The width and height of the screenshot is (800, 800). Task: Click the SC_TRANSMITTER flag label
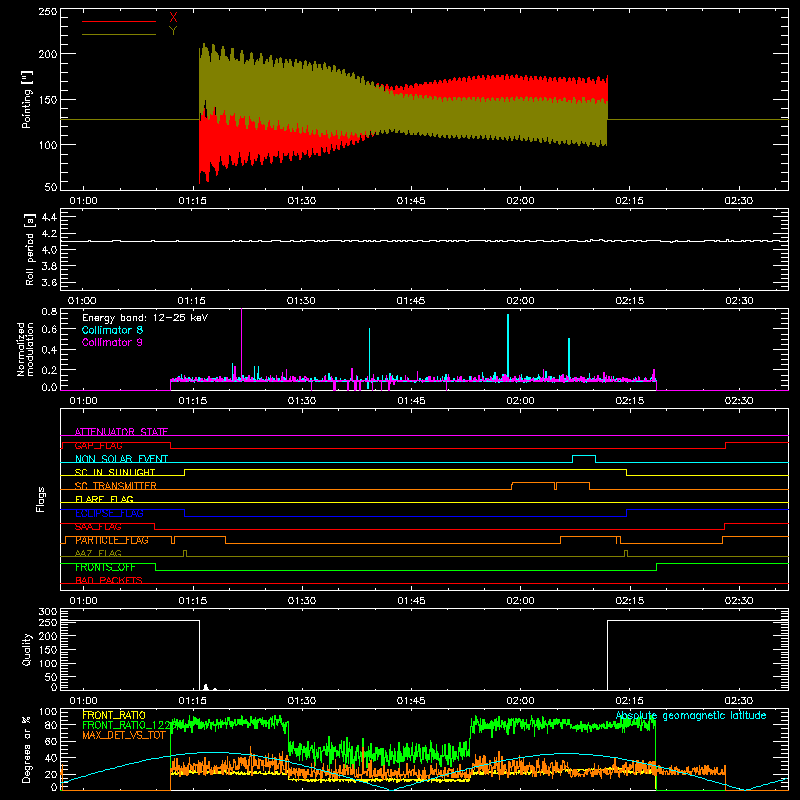click(116, 486)
